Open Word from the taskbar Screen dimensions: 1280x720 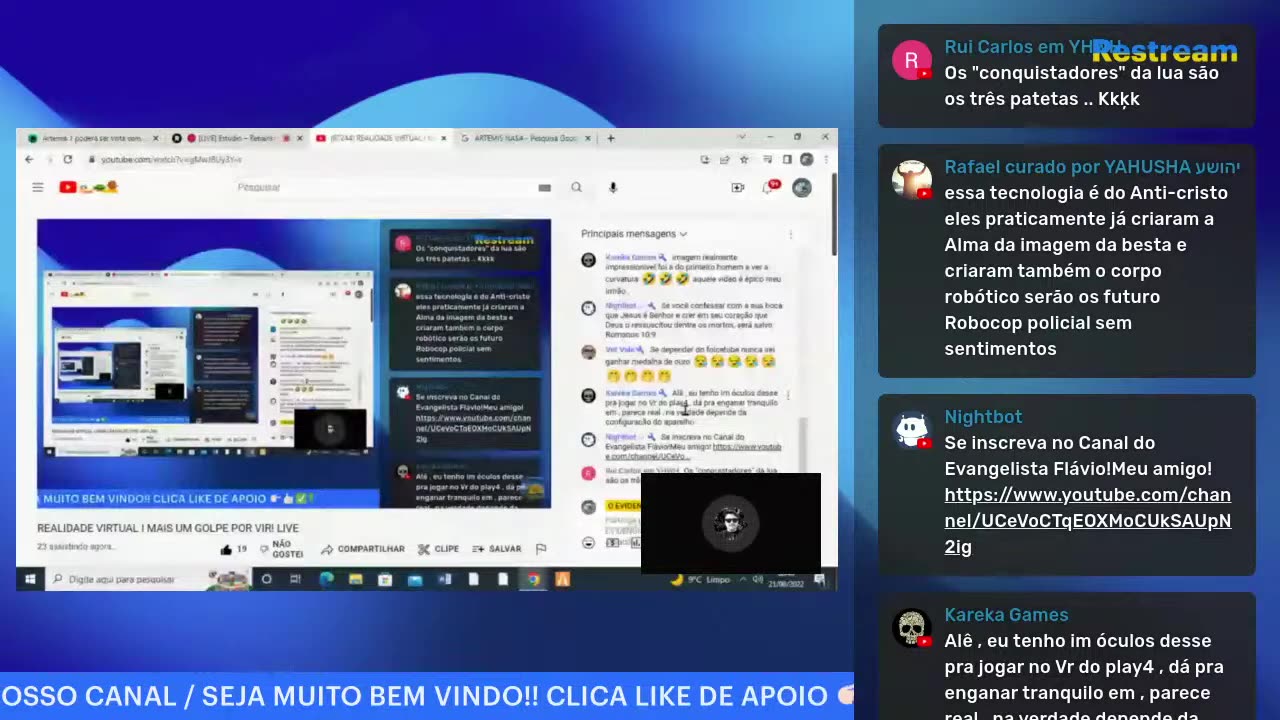tap(444, 579)
